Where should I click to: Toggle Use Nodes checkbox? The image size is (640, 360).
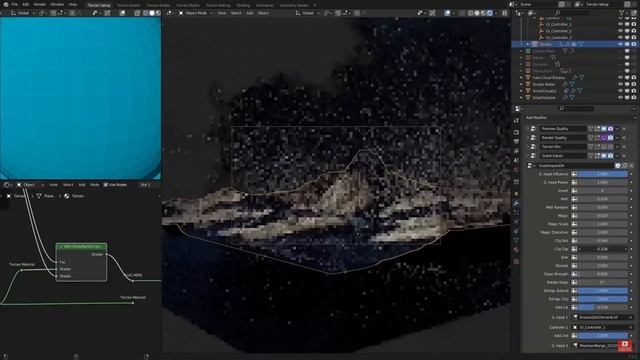tap(106, 185)
